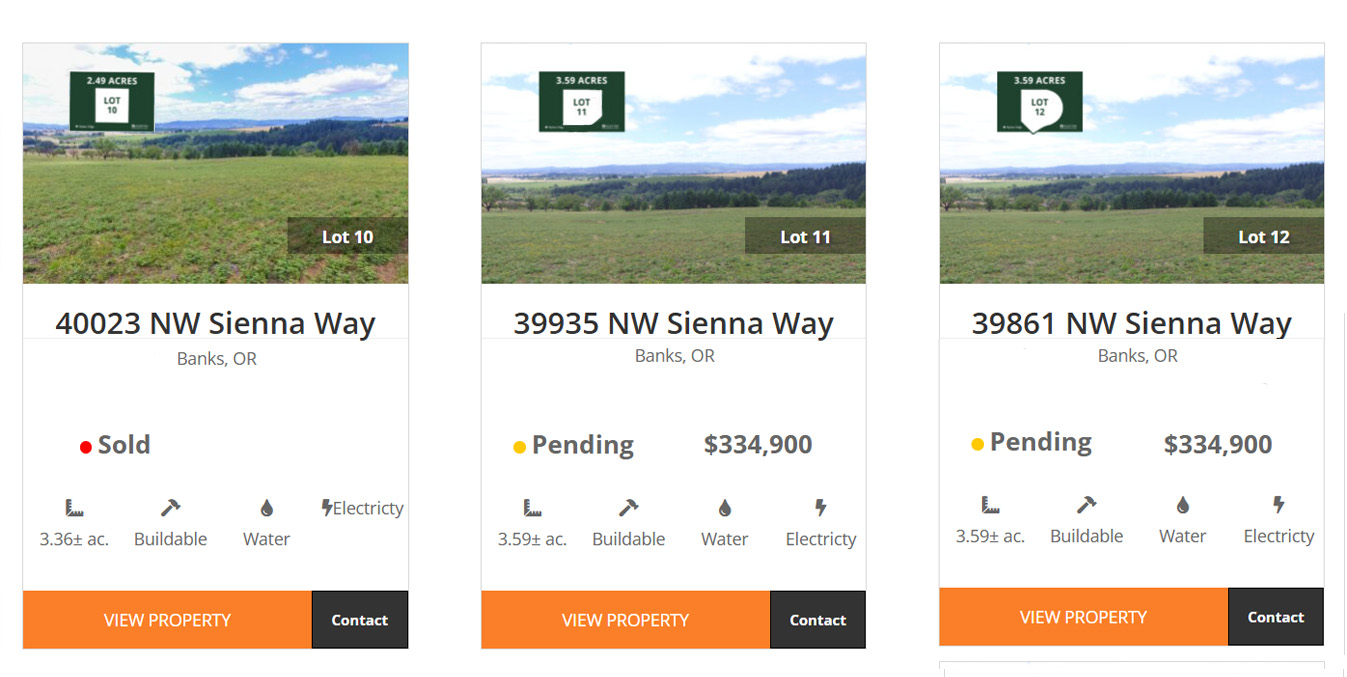Open View Property for 39935 NW Sienna Way
1347x677 pixels.
[625, 620]
